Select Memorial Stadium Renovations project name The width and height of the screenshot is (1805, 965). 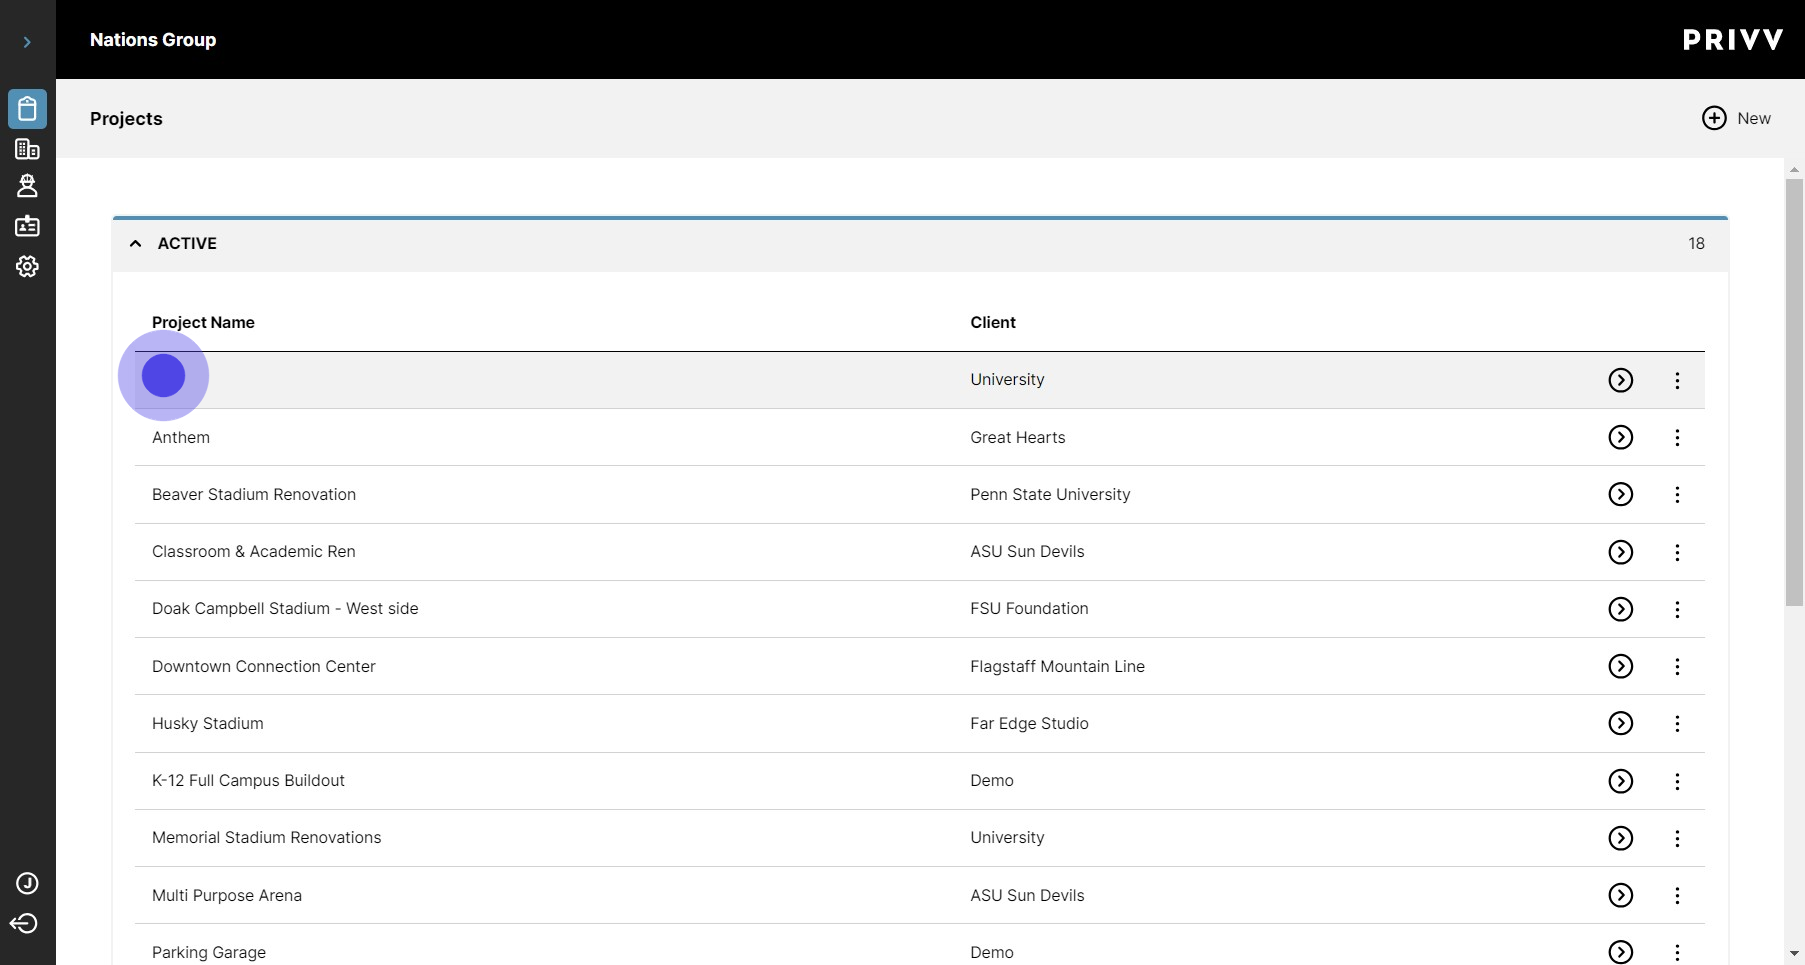click(267, 837)
